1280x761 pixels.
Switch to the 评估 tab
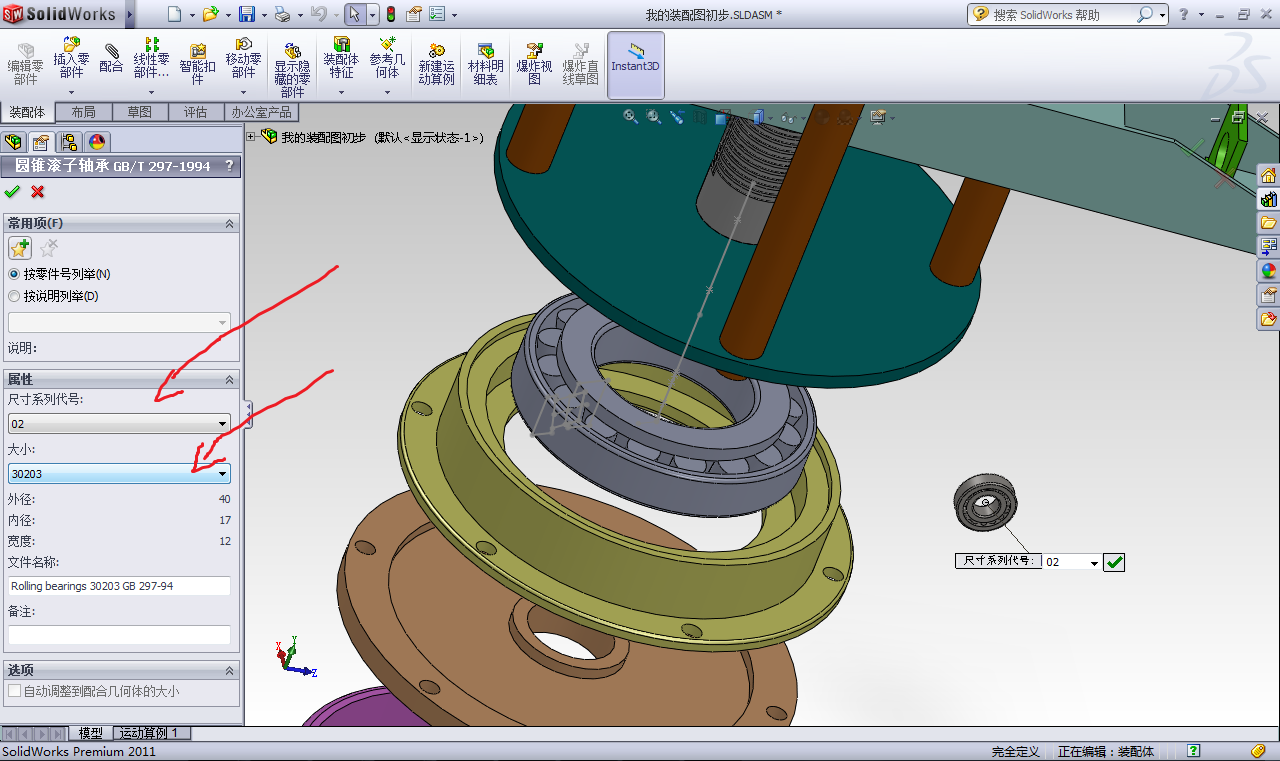tap(195, 112)
